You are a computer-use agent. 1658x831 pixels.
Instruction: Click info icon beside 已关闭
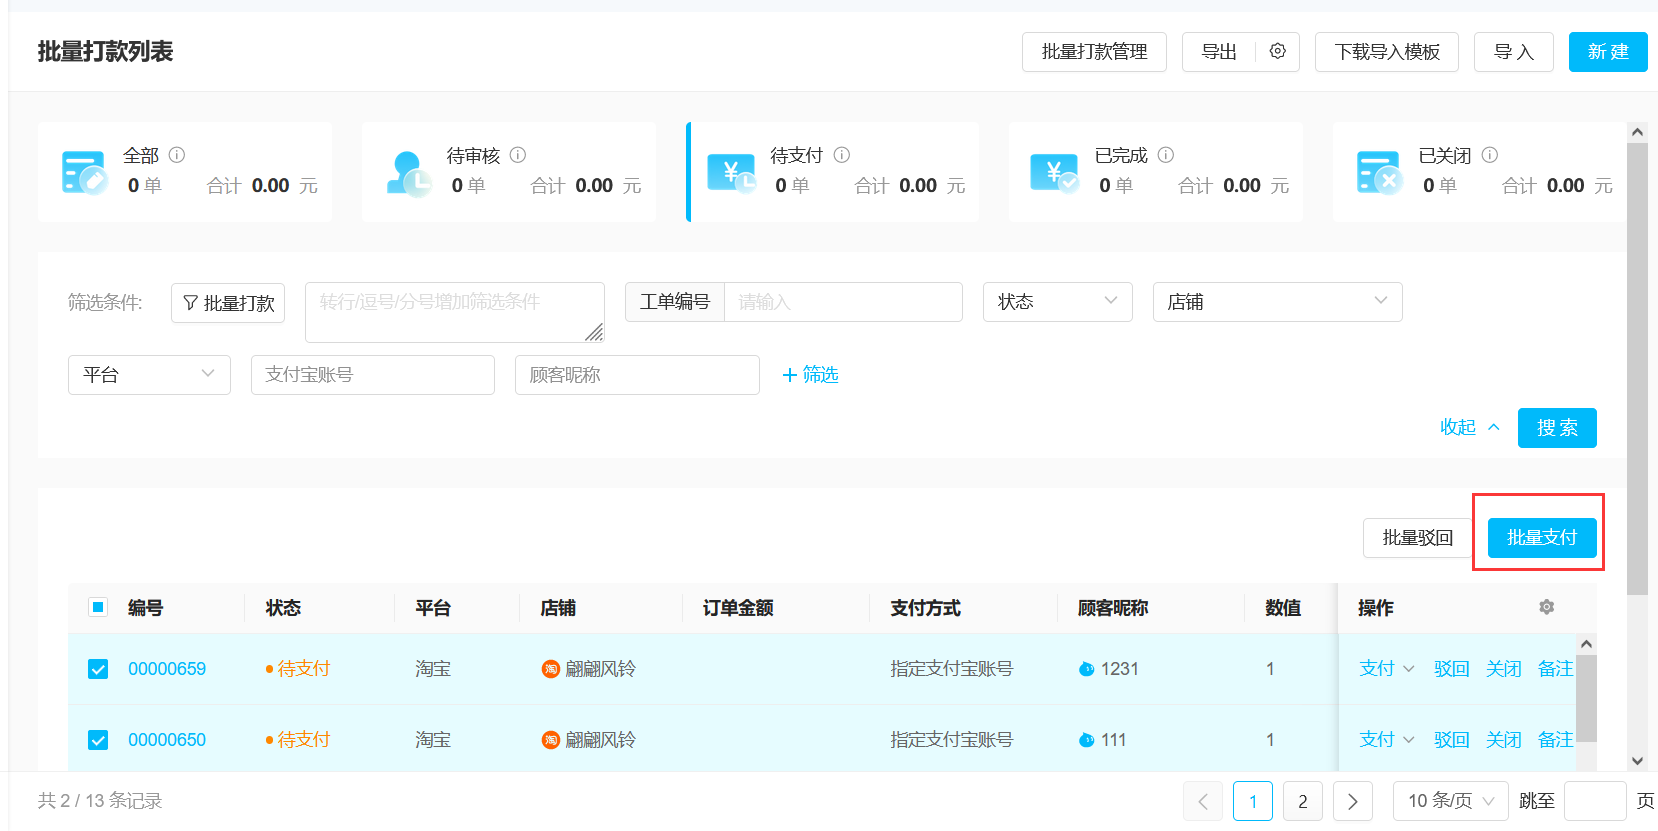click(x=1490, y=155)
